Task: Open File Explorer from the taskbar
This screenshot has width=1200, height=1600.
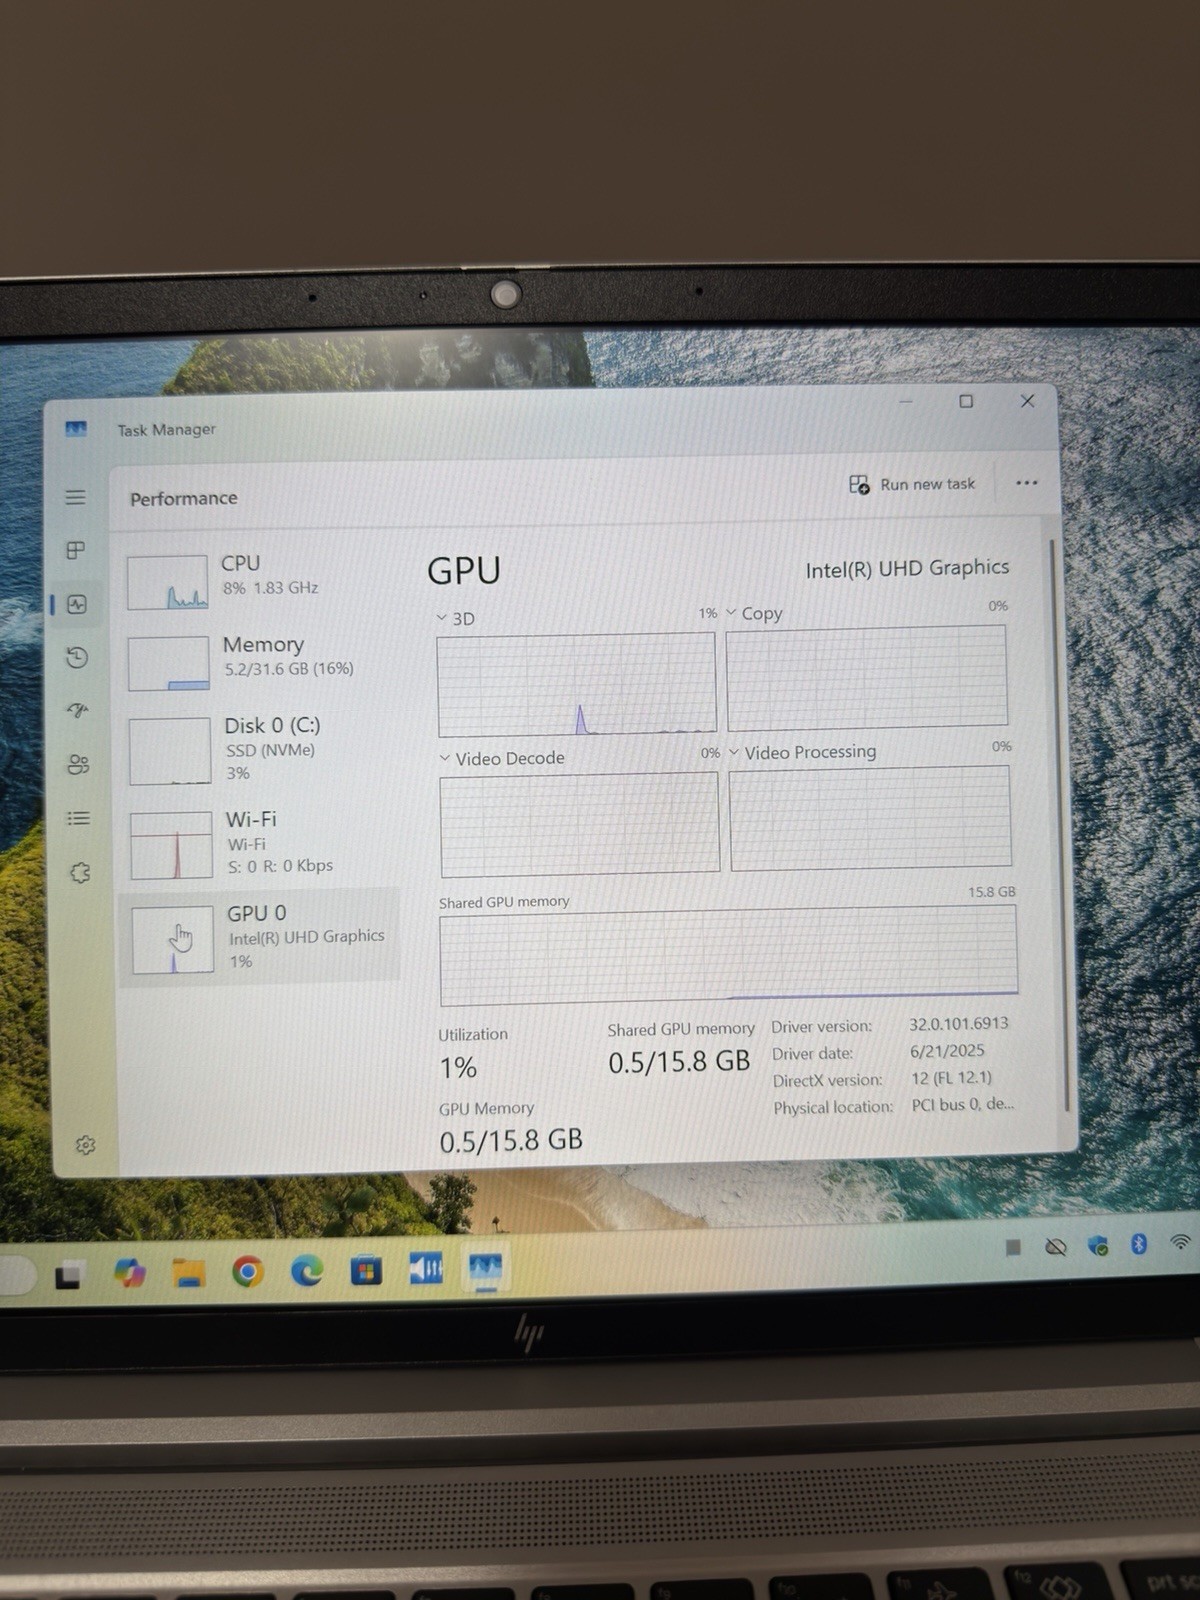Action: (x=188, y=1273)
